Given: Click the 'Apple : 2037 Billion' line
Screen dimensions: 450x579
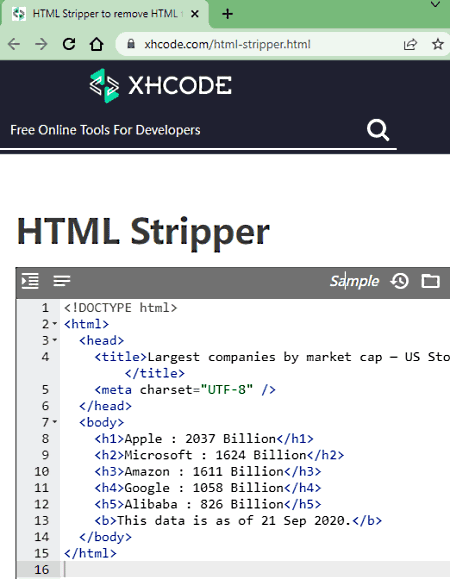Looking at the screenshot, I should [204, 439].
